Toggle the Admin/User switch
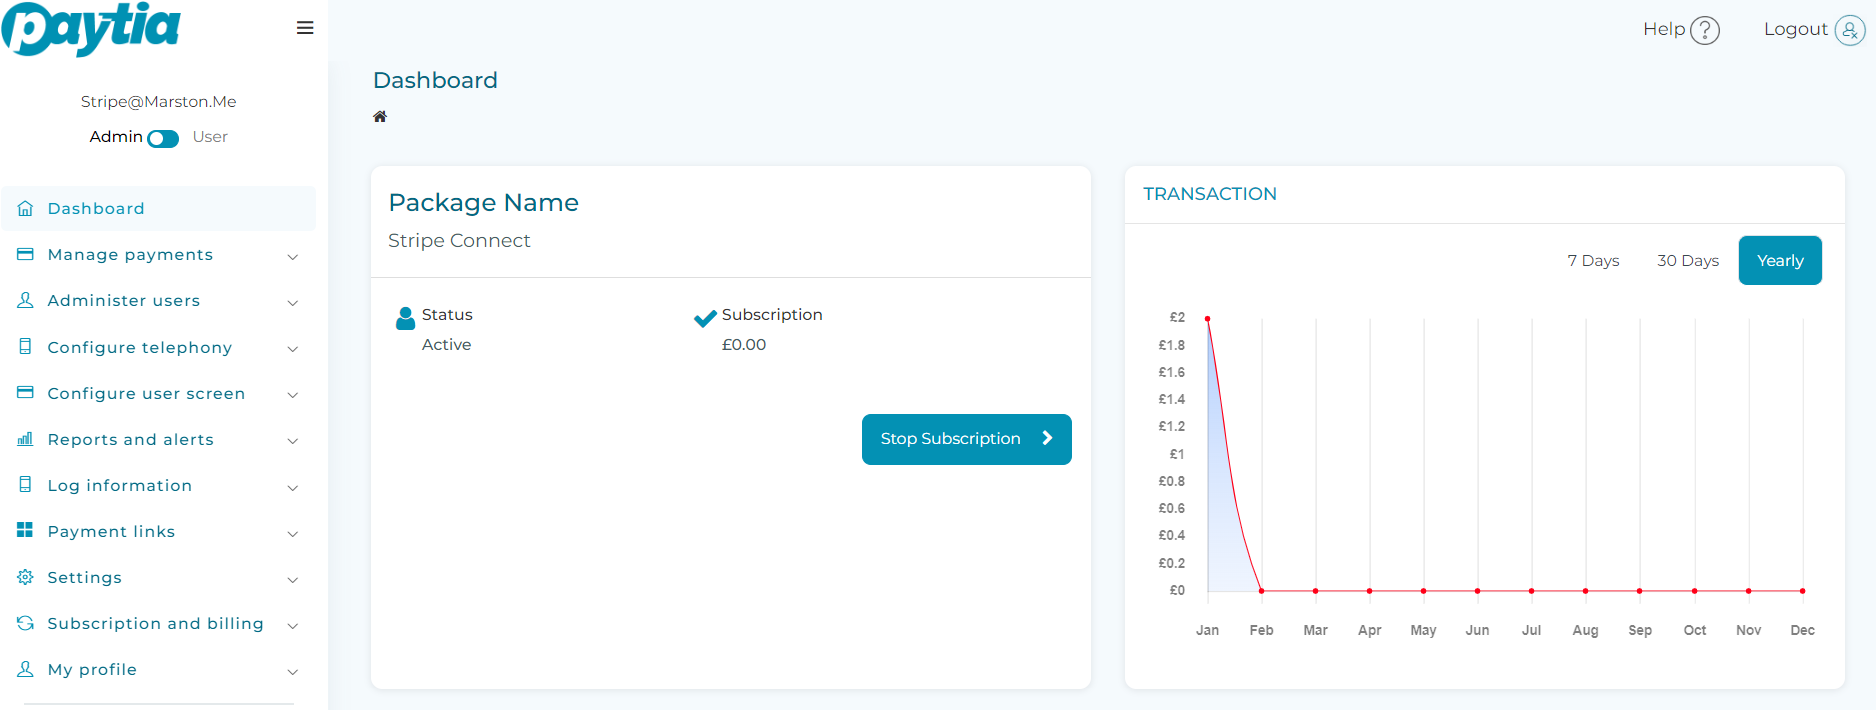The height and width of the screenshot is (710, 1876). pyautogui.click(x=163, y=139)
